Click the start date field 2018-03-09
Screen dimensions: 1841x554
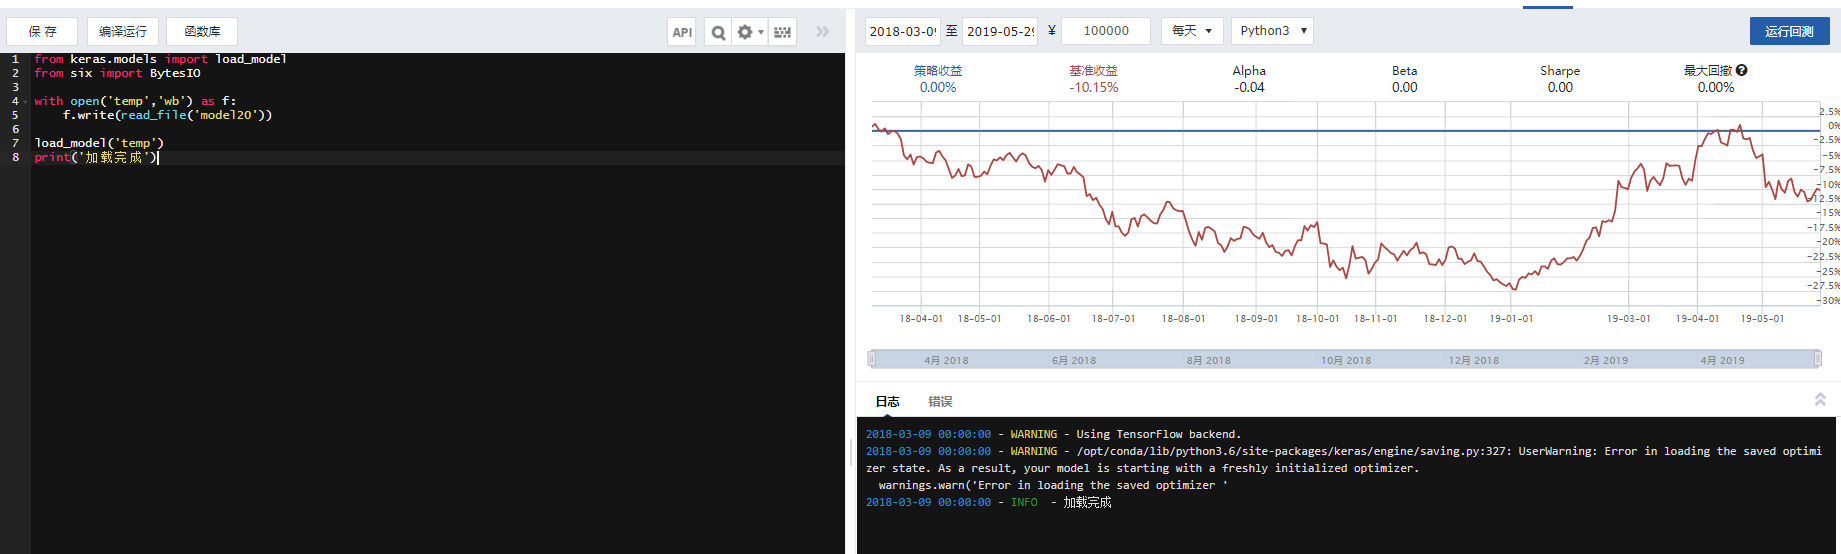pyautogui.click(x=902, y=31)
